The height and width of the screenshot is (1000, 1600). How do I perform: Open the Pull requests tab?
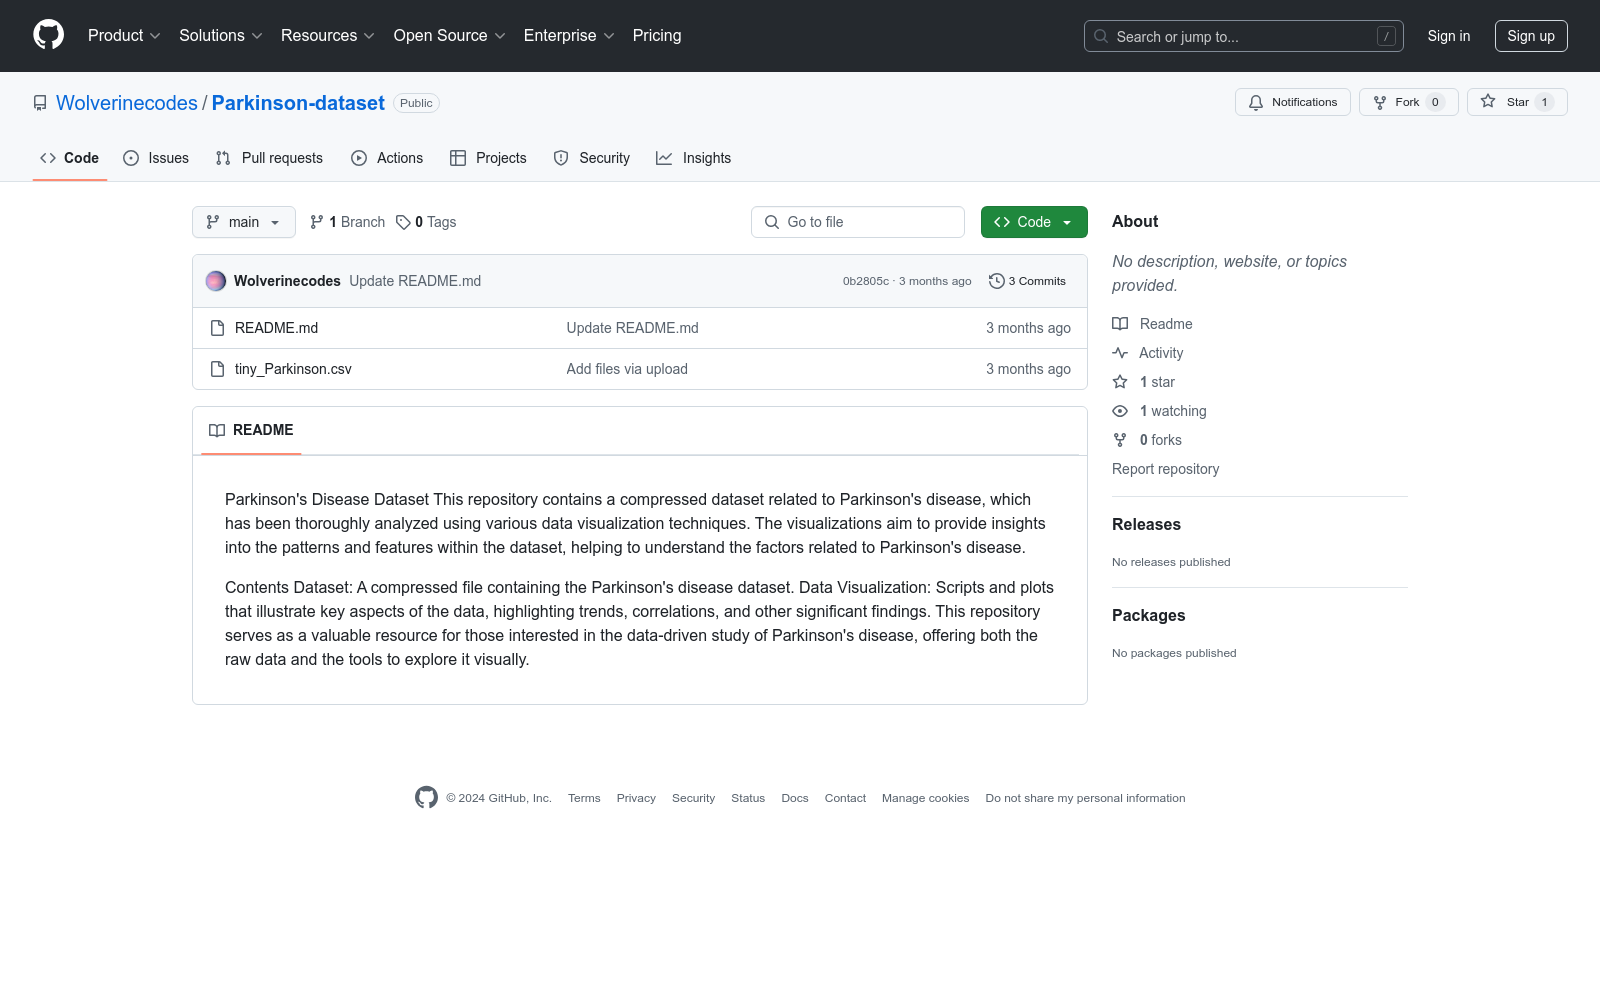tap(269, 158)
